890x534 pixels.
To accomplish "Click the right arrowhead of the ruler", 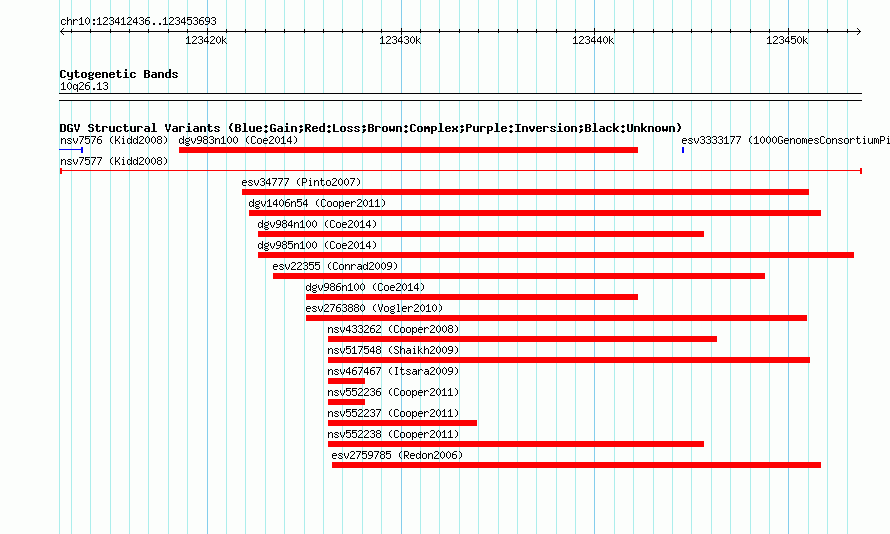I will (859, 32).
